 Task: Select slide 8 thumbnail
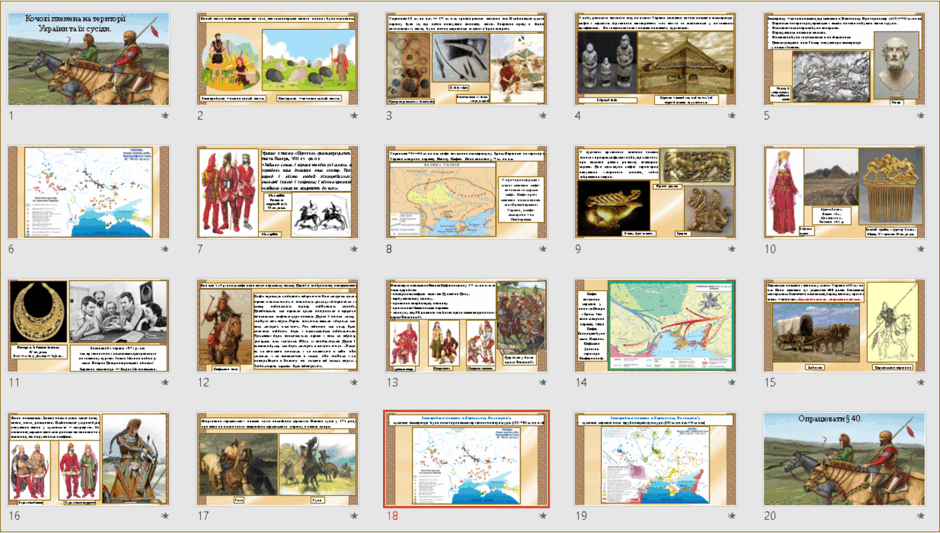[466, 192]
